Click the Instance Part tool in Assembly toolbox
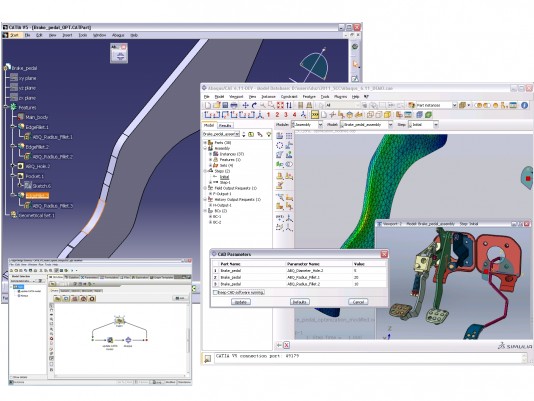The image size is (534, 401). click(x=280, y=136)
